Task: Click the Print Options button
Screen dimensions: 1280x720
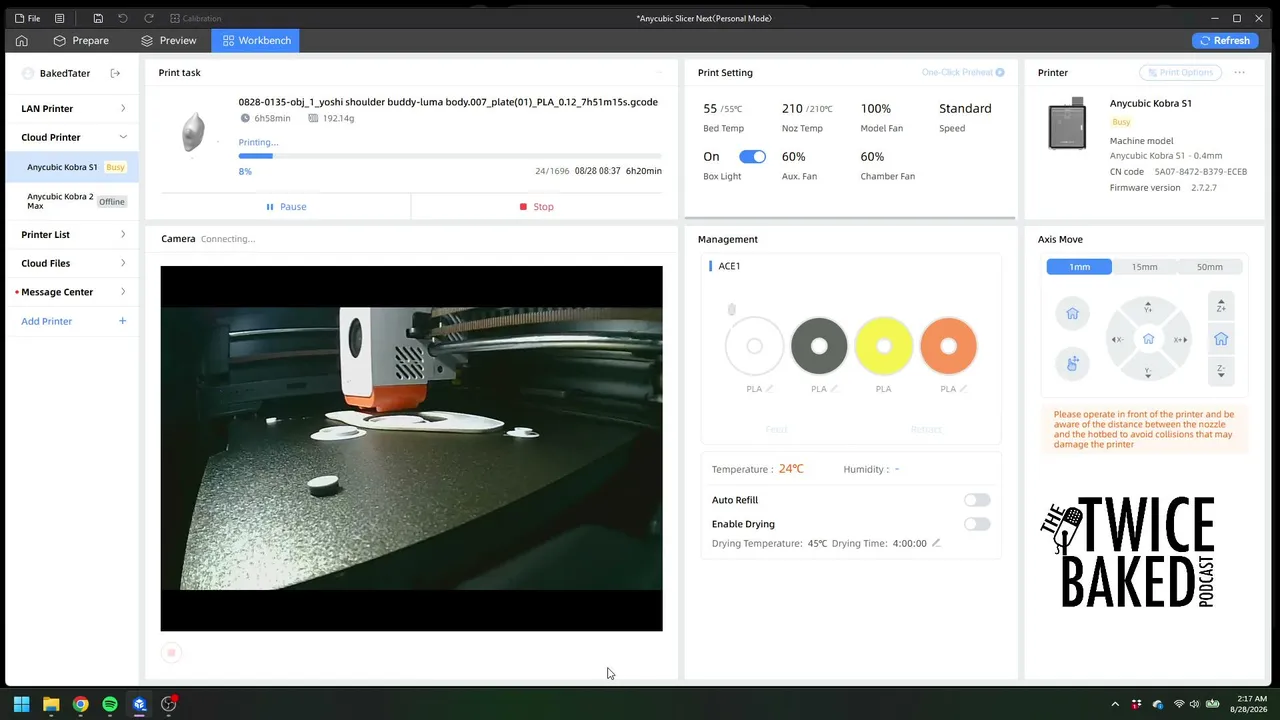Action: pyautogui.click(x=1181, y=72)
